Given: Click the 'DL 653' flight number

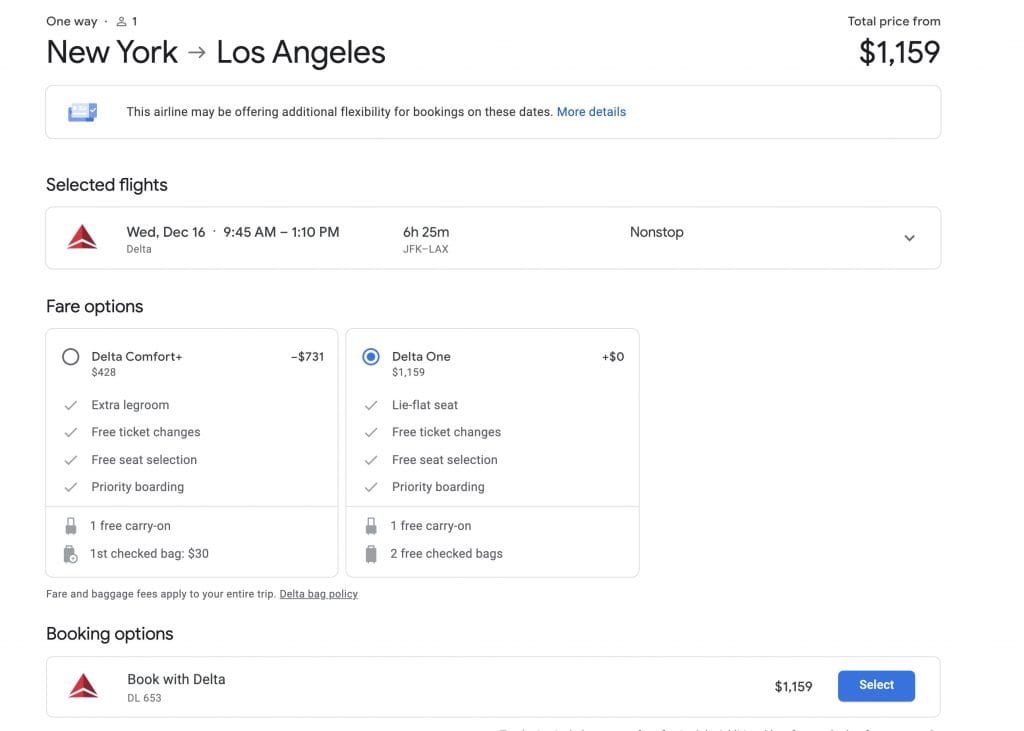Looking at the screenshot, I should (x=144, y=698).
